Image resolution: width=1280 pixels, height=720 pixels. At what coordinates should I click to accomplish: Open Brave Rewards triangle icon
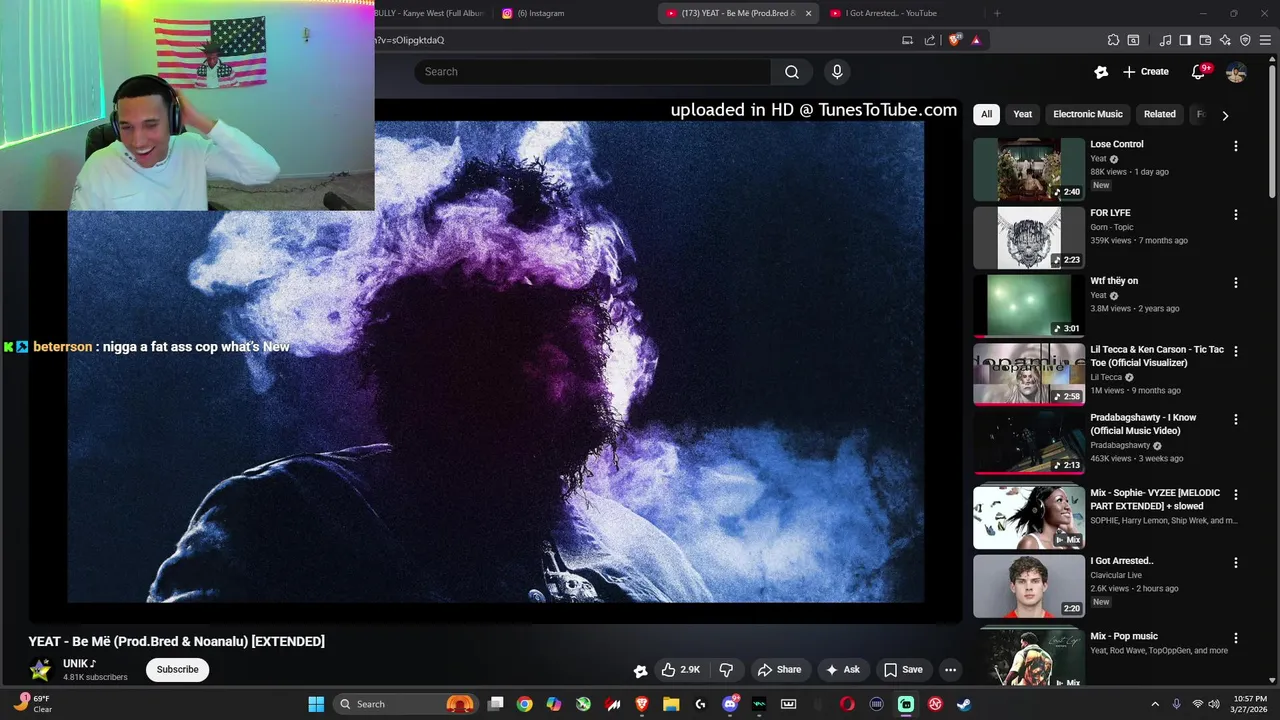pos(976,40)
